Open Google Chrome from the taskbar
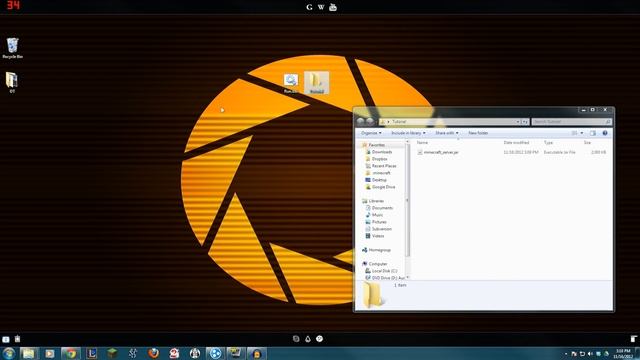This screenshot has height=360, width=640. 71,353
